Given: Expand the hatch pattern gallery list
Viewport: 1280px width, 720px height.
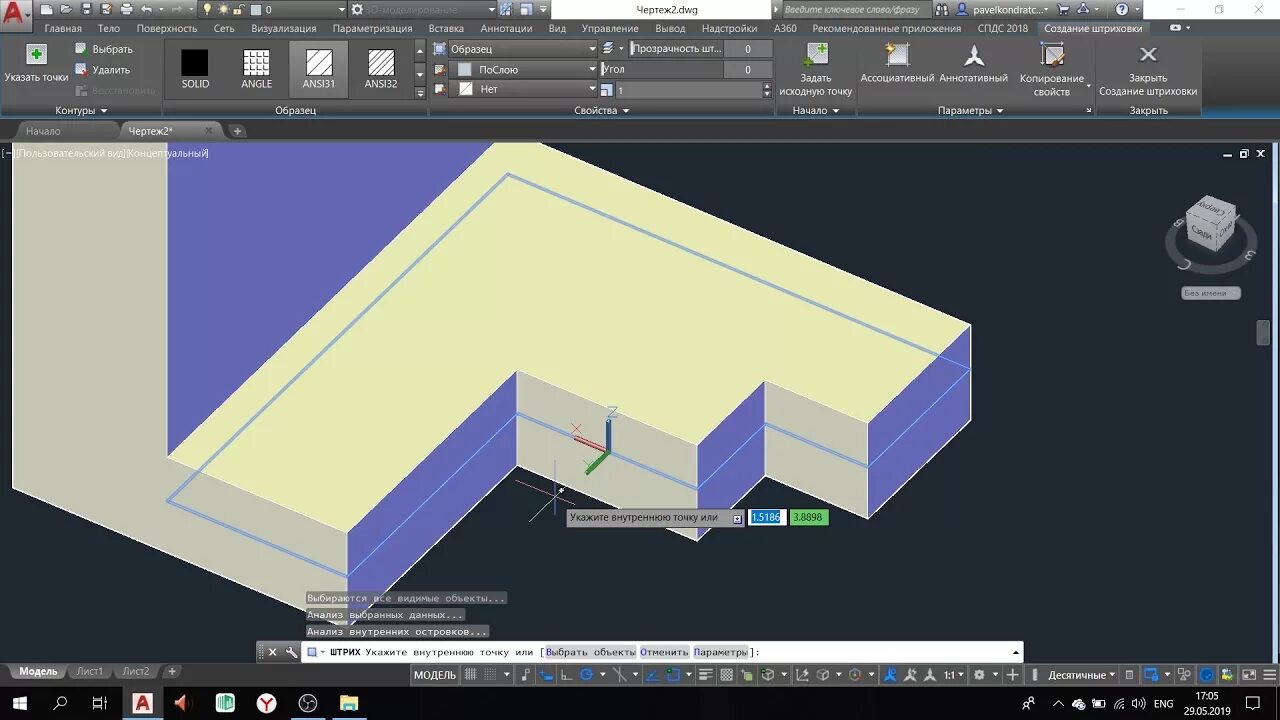Looking at the screenshot, I should (x=420, y=92).
